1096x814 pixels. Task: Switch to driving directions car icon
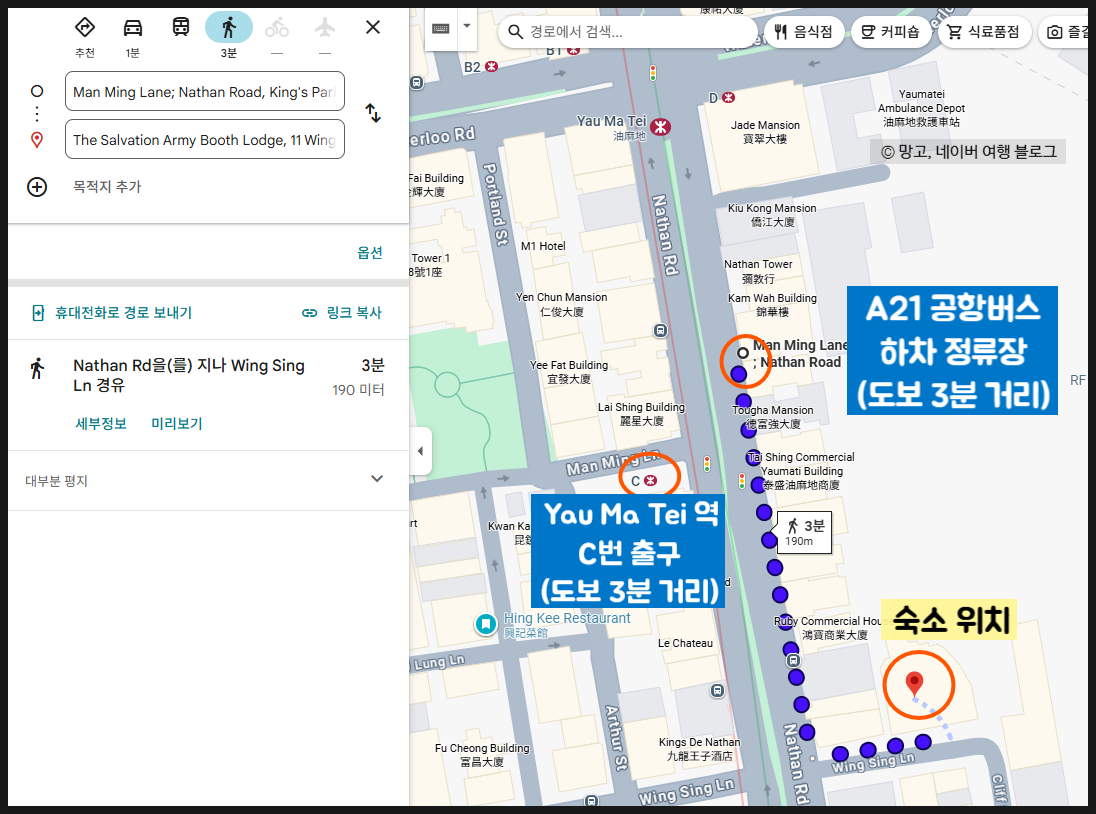click(133, 28)
